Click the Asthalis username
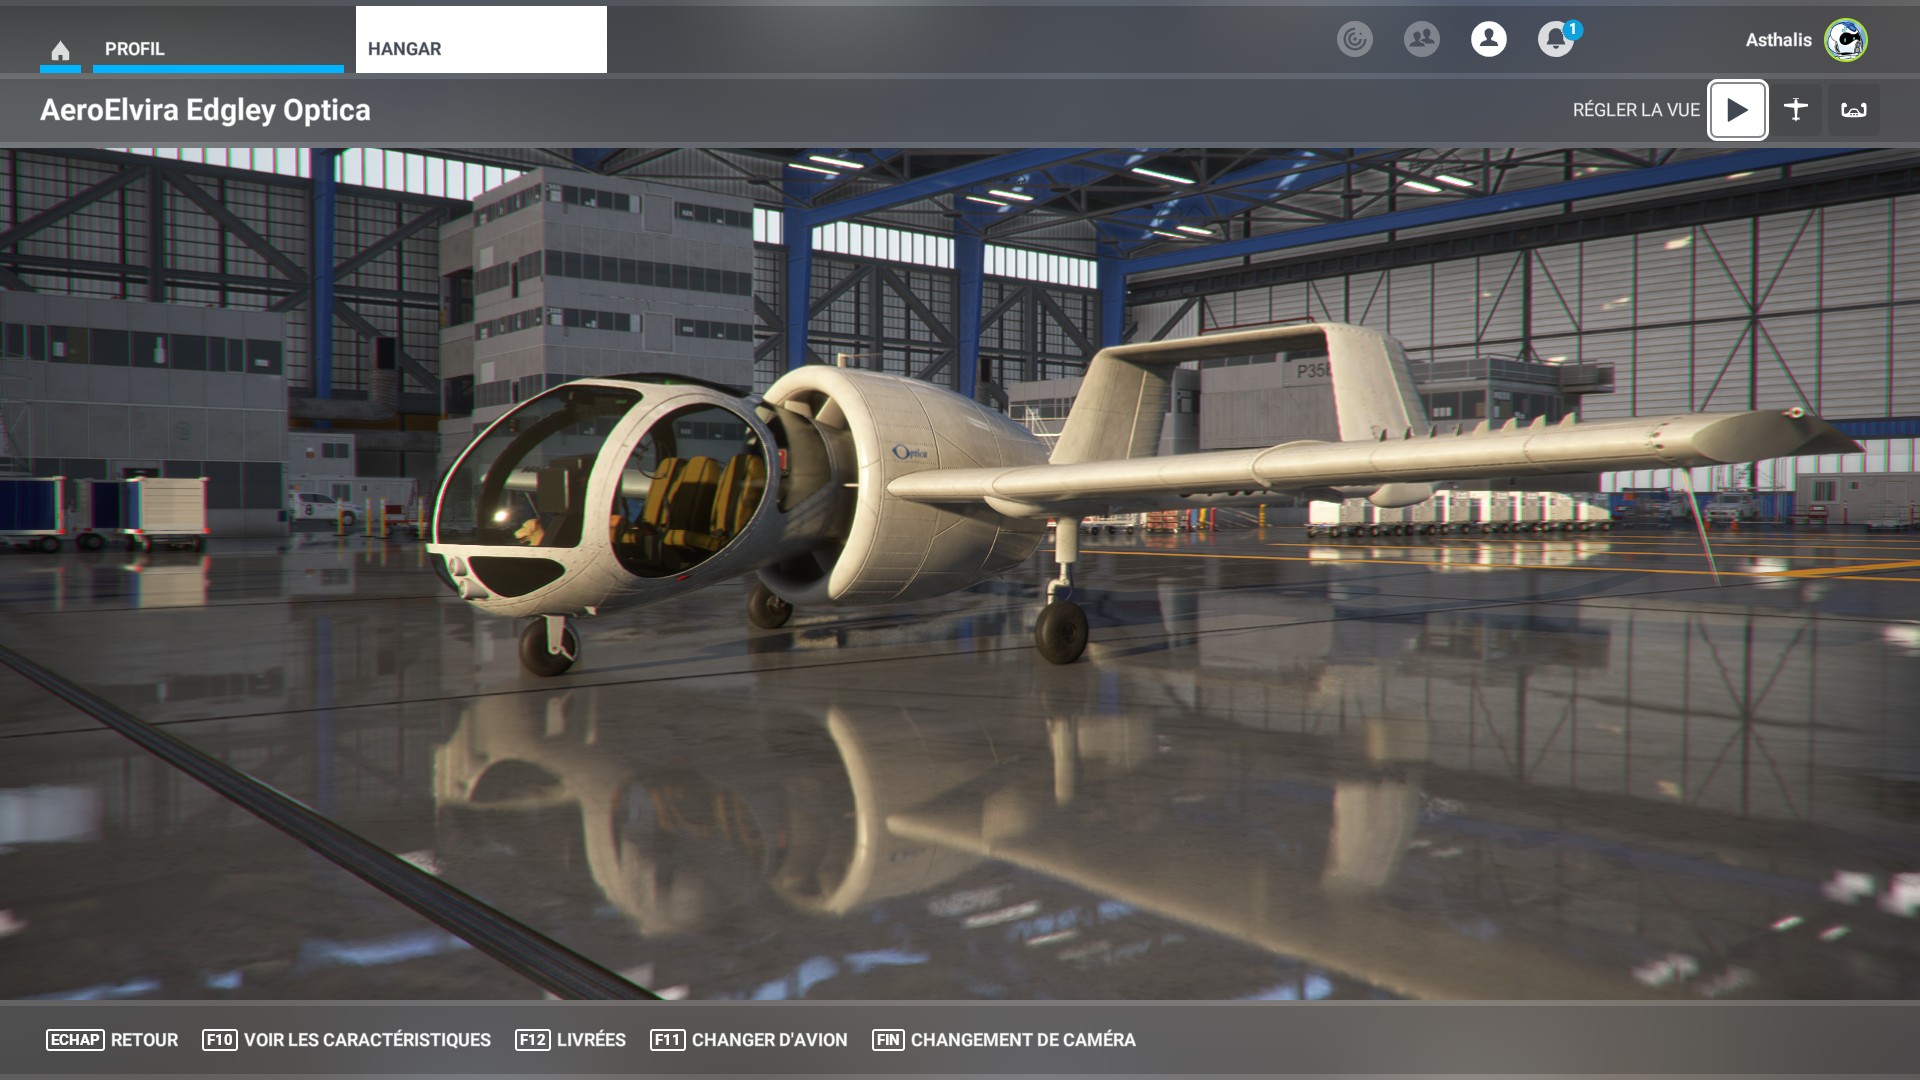 click(x=1778, y=40)
